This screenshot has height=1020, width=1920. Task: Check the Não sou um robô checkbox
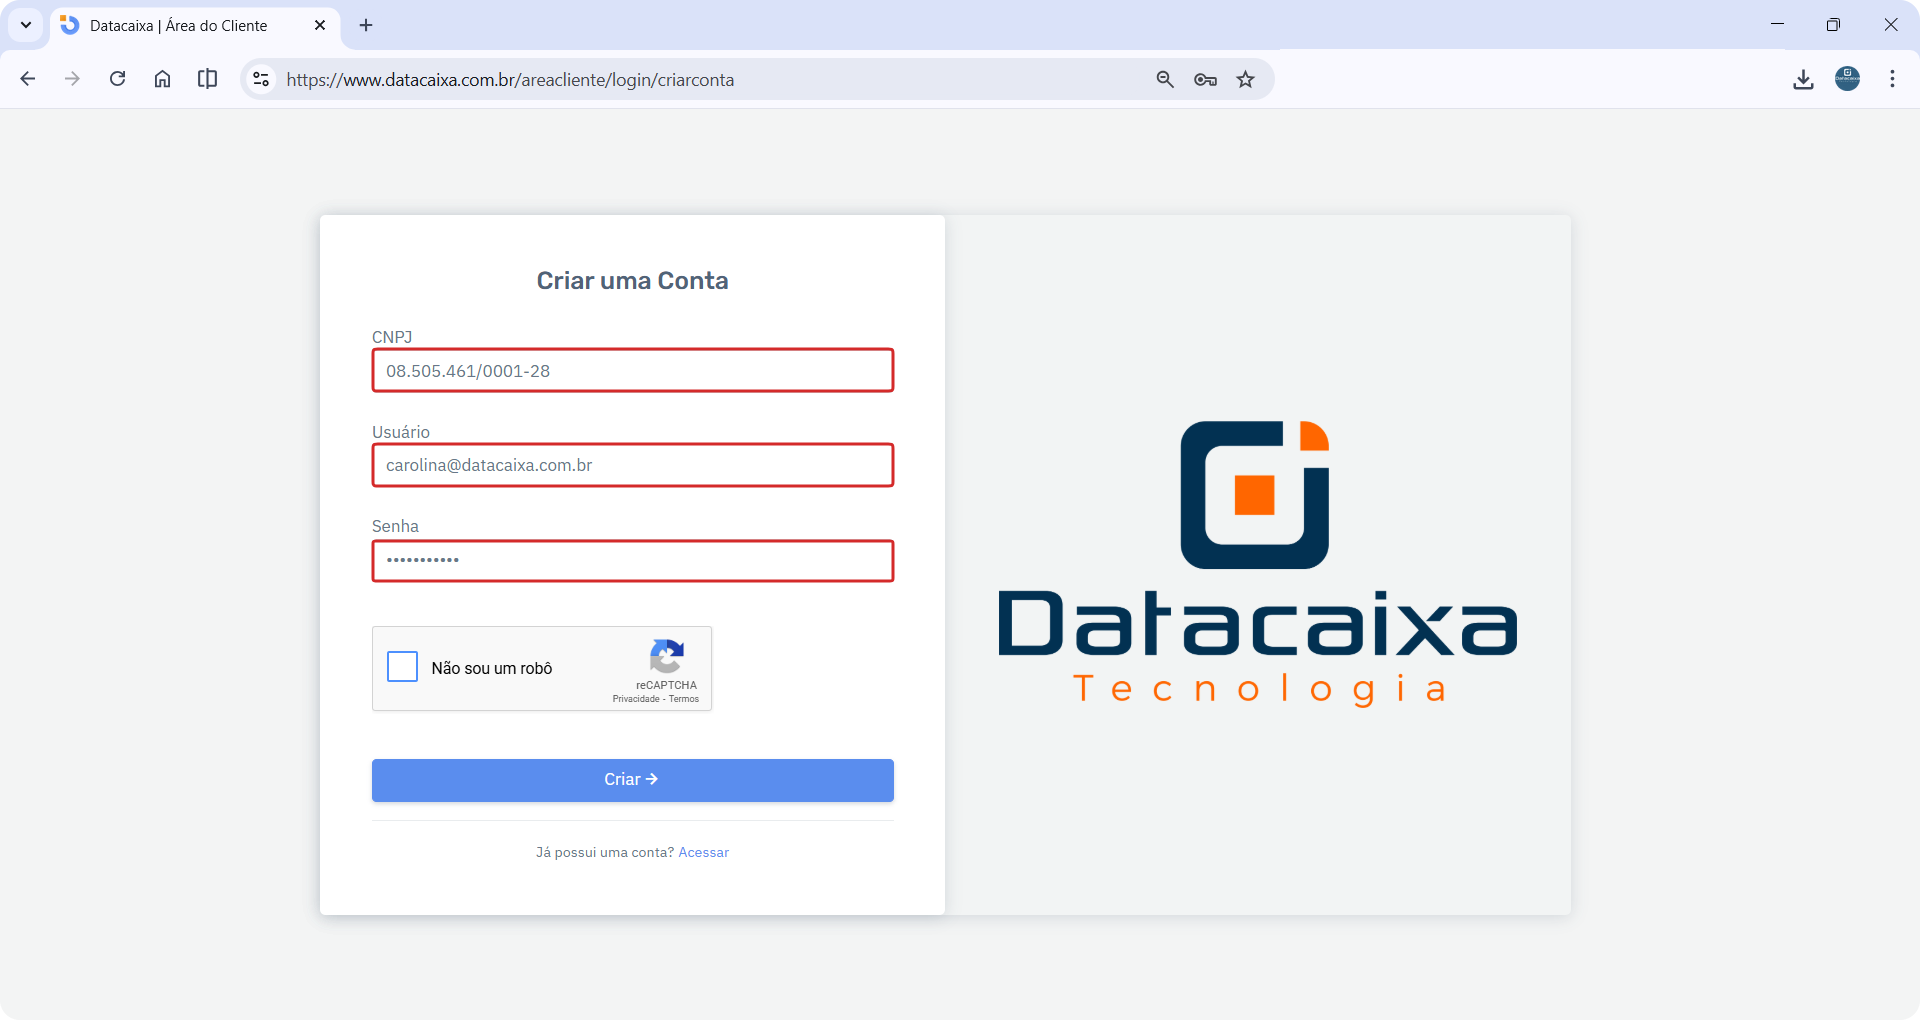pyautogui.click(x=401, y=667)
